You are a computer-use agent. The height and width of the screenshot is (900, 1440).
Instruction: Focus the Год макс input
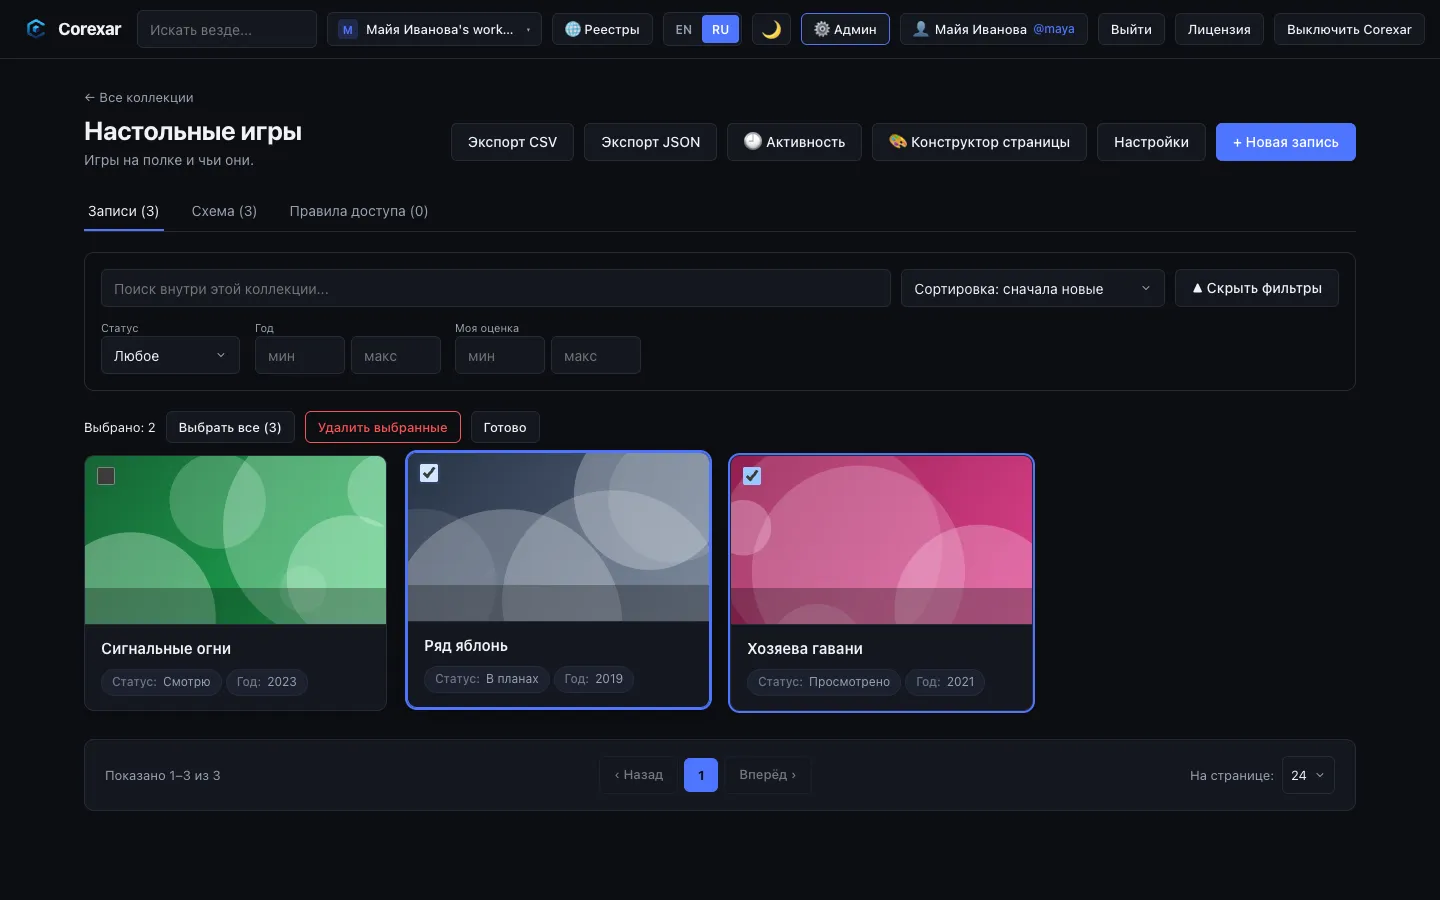396,355
